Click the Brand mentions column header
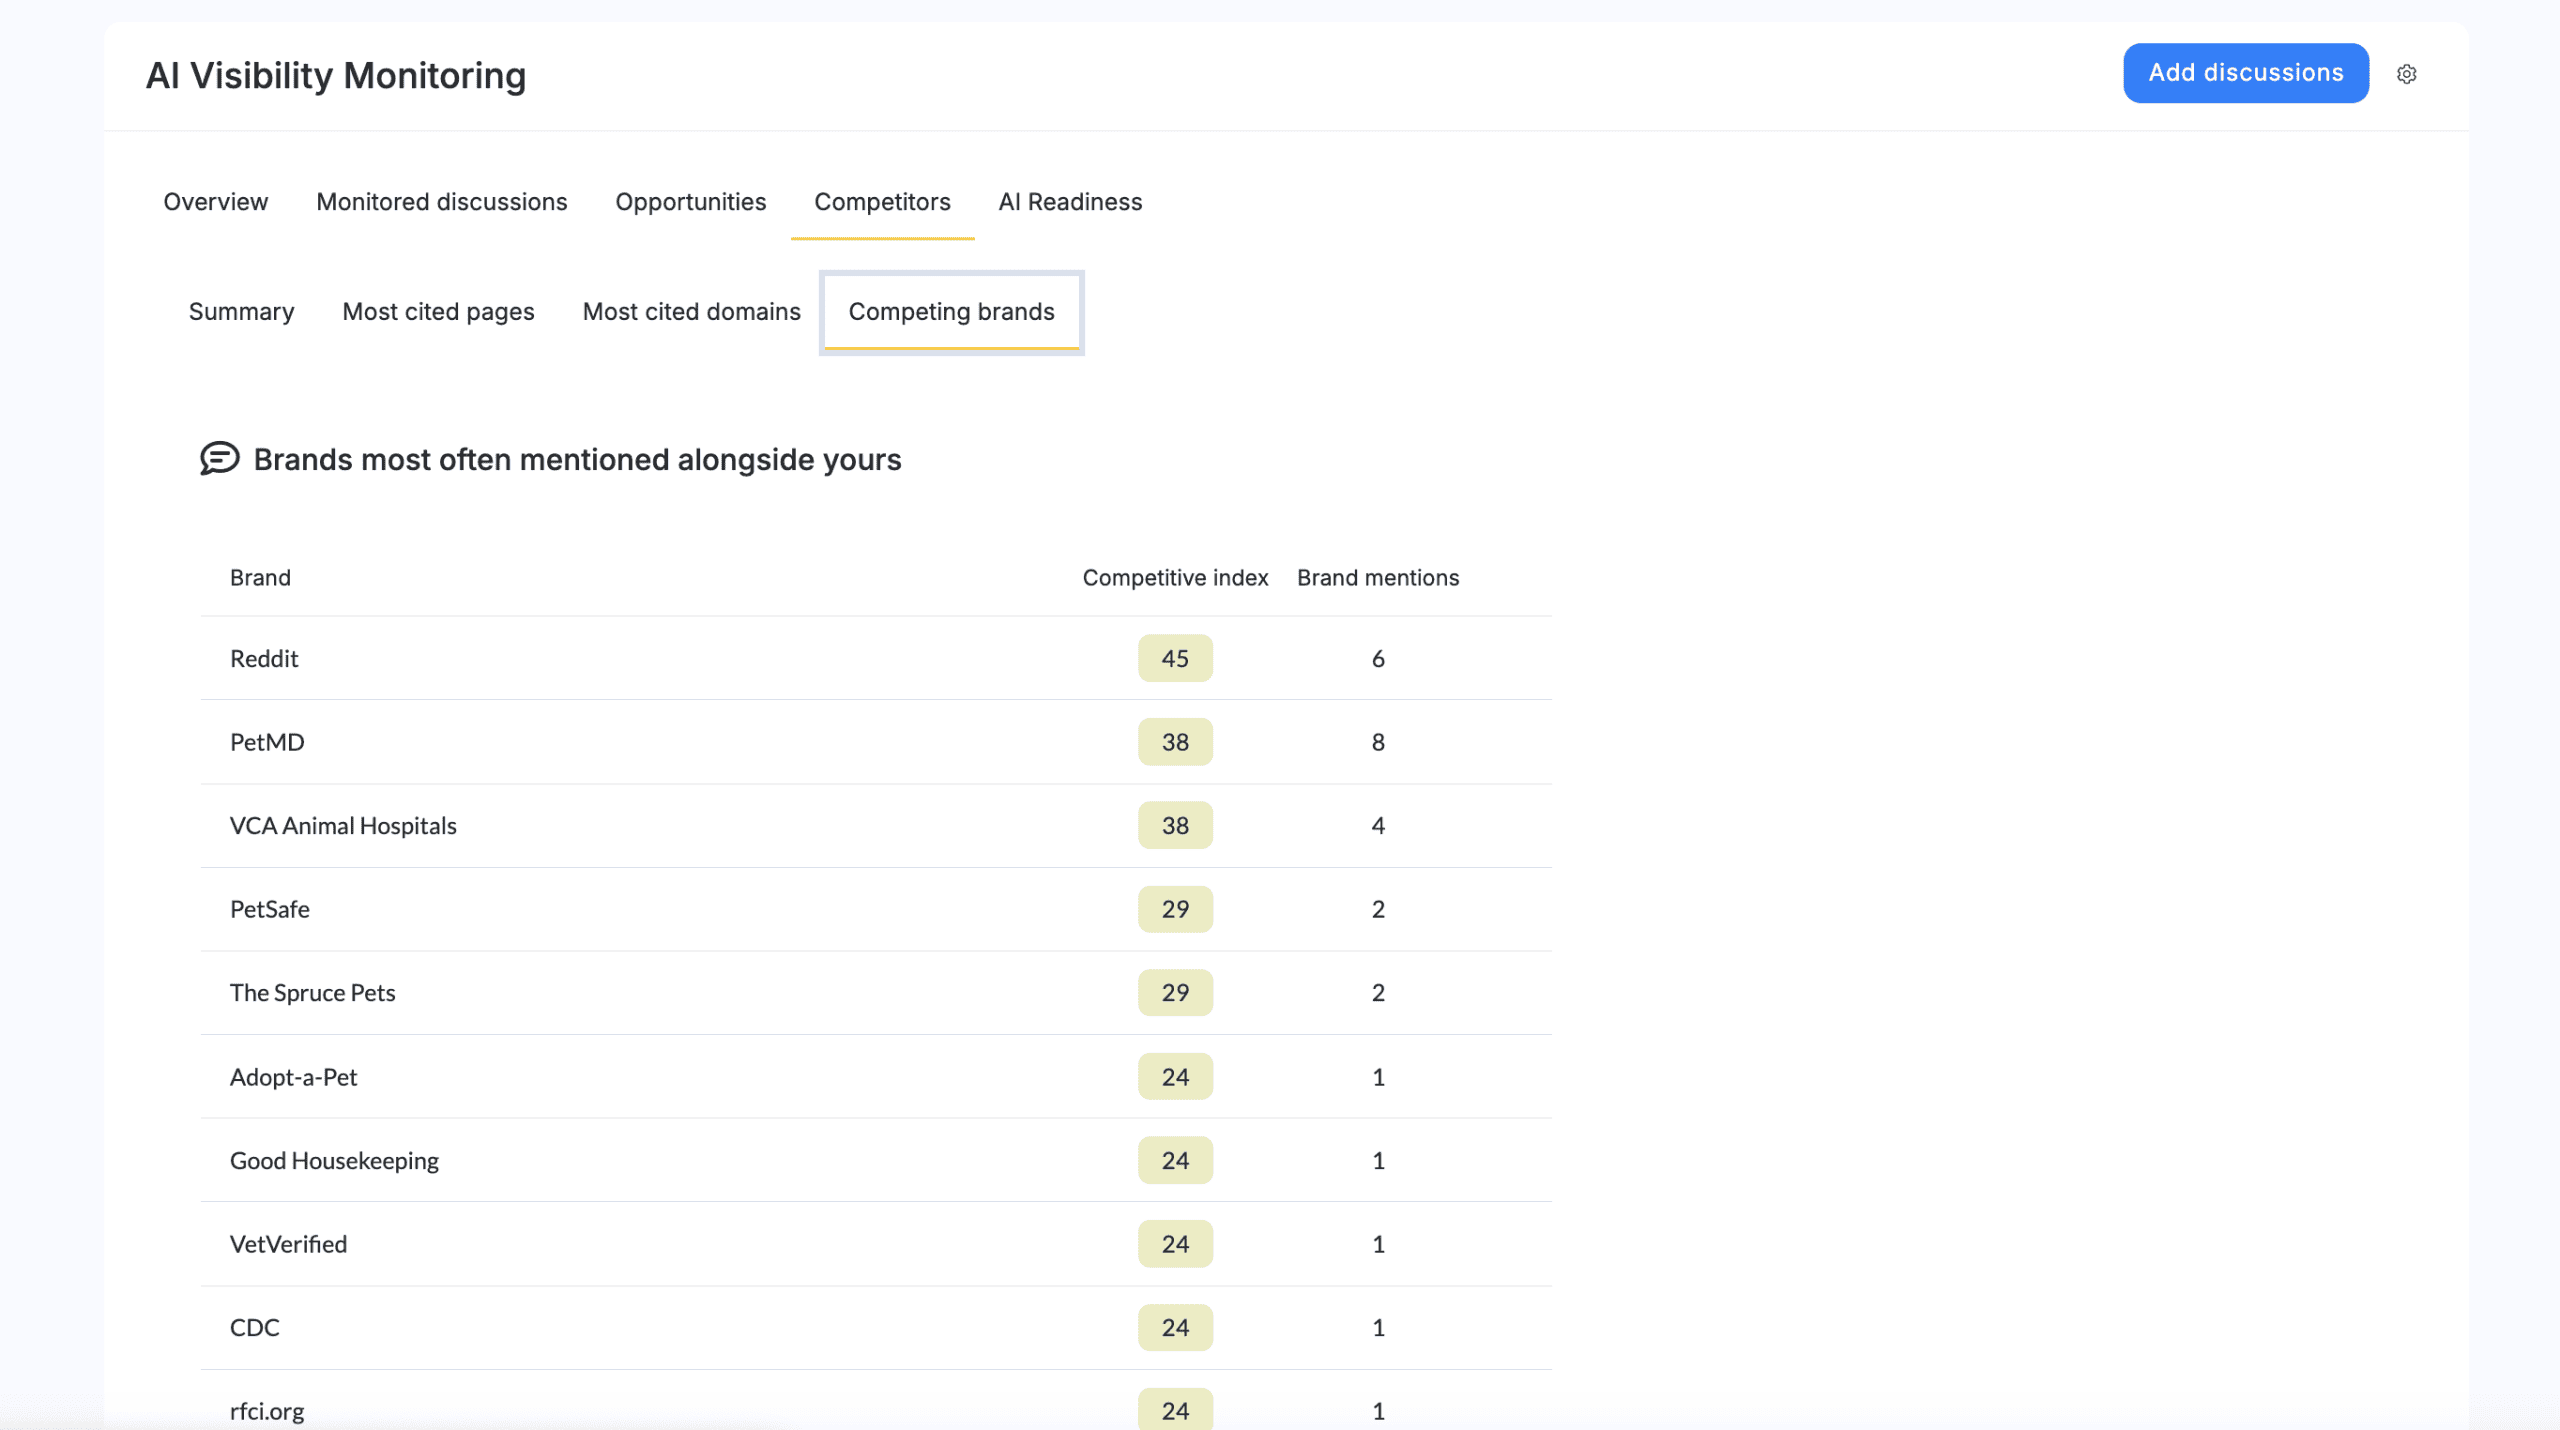The height and width of the screenshot is (1430, 2560). click(1378, 578)
